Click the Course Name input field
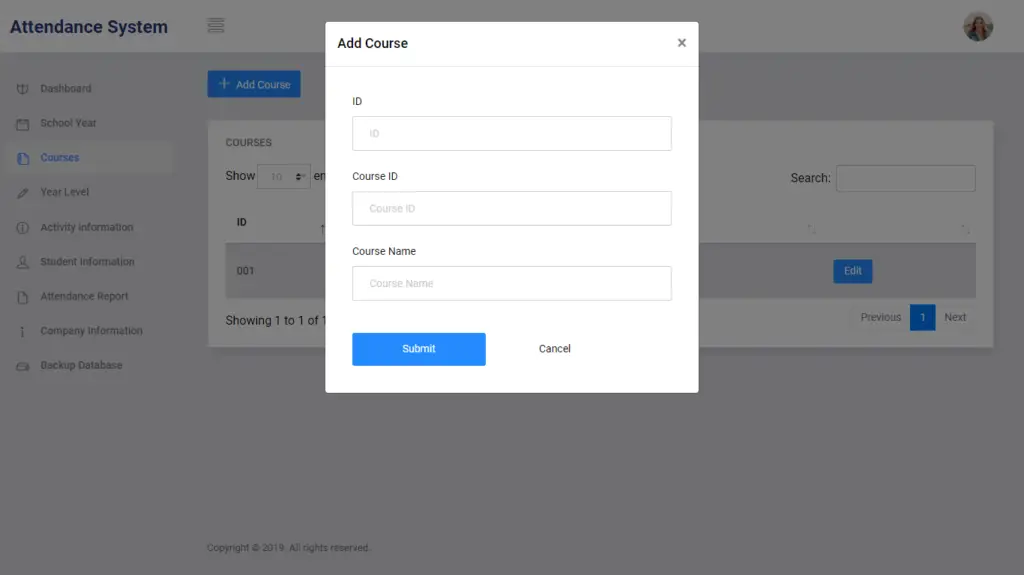The height and width of the screenshot is (575, 1024). (x=511, y=284)
